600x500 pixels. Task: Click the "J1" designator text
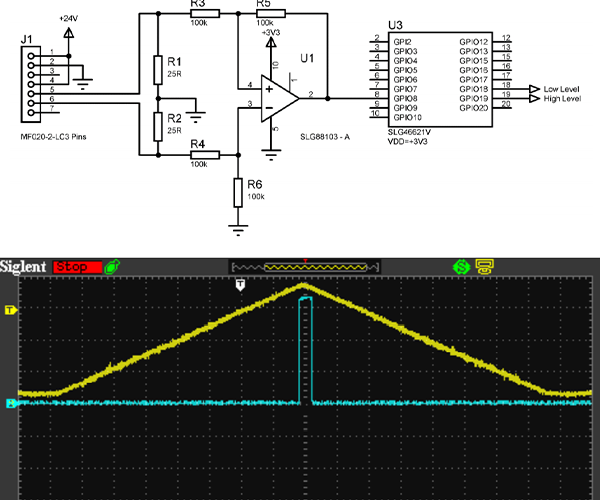26,39
